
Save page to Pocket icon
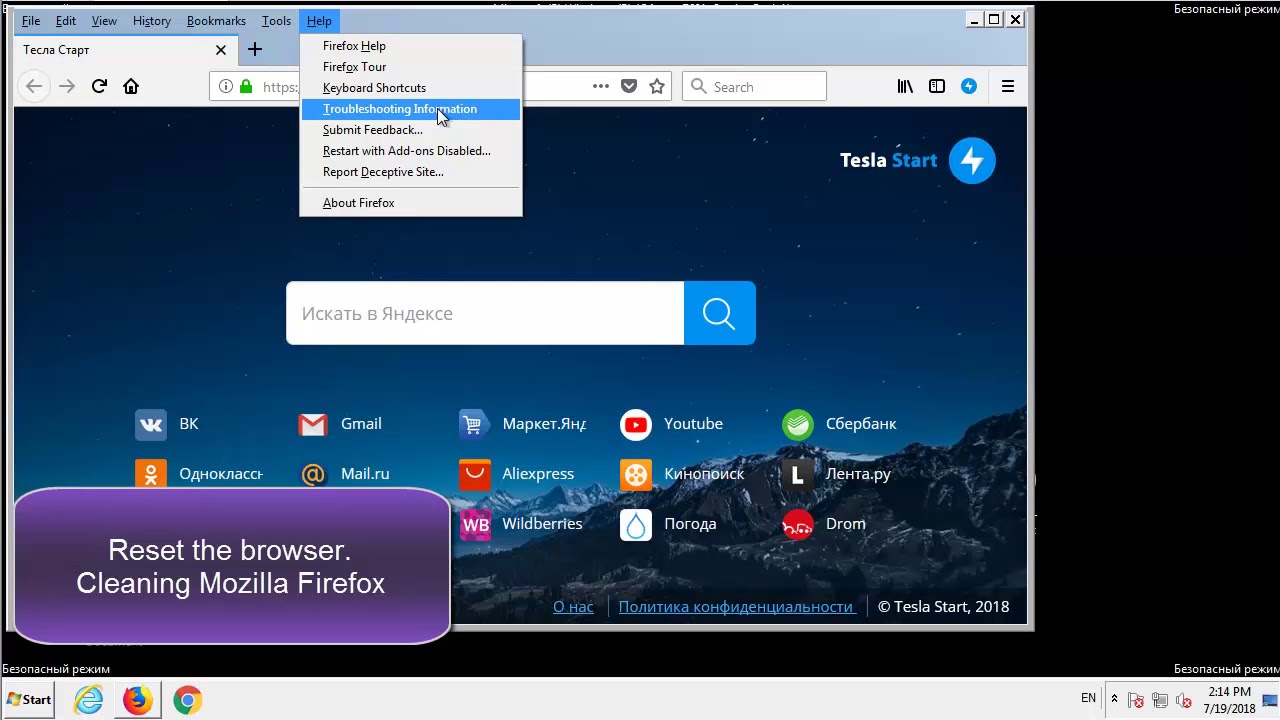pos(629,86)
